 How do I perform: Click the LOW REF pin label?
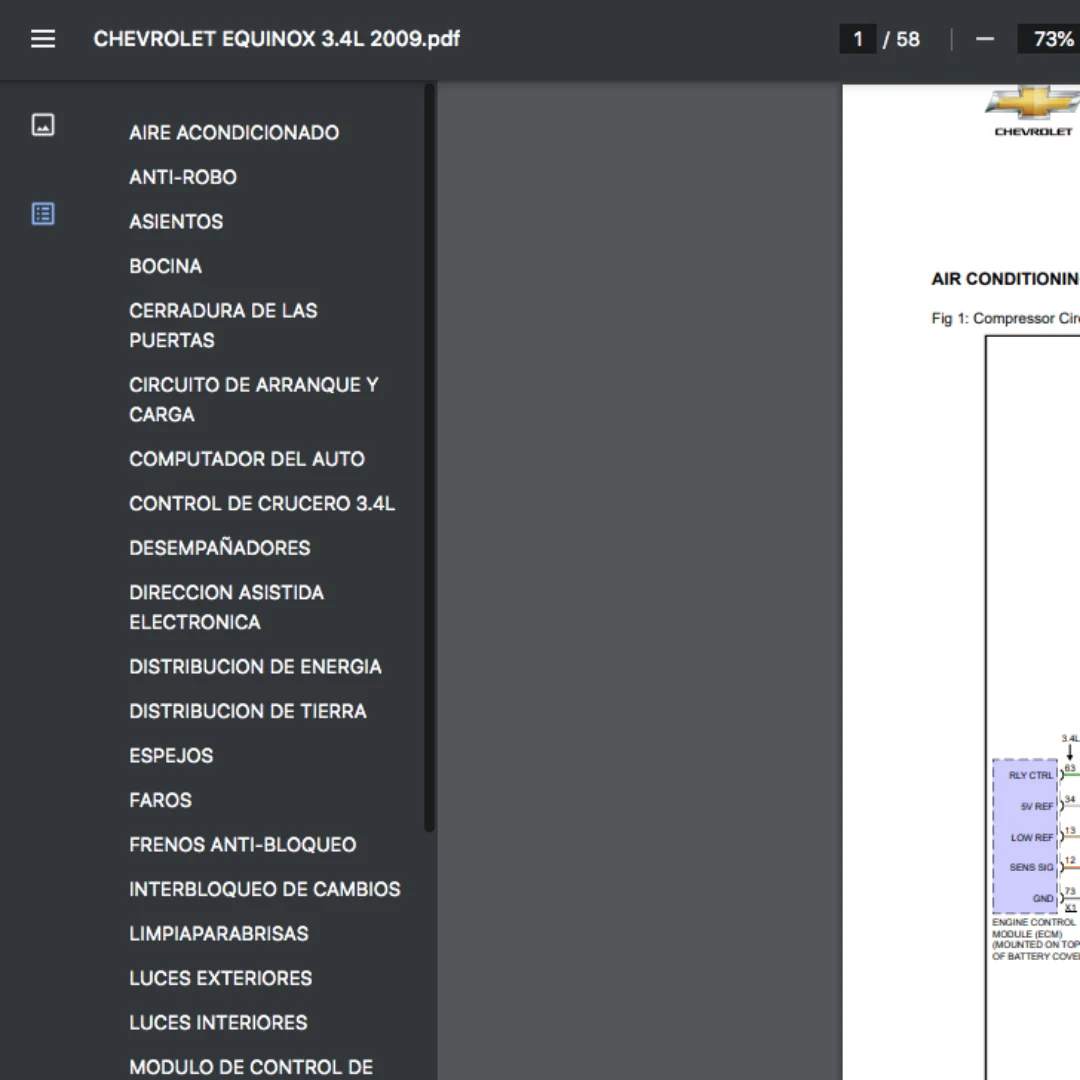click(1032, 838)
